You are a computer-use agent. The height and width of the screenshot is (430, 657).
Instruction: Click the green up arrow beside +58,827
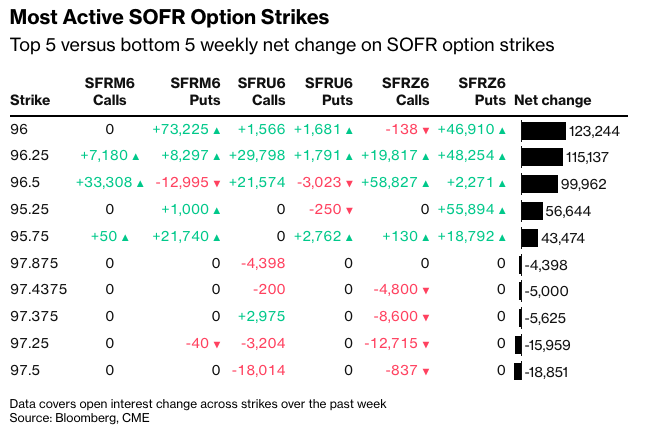pyautogui.click(x=426, y=184)
